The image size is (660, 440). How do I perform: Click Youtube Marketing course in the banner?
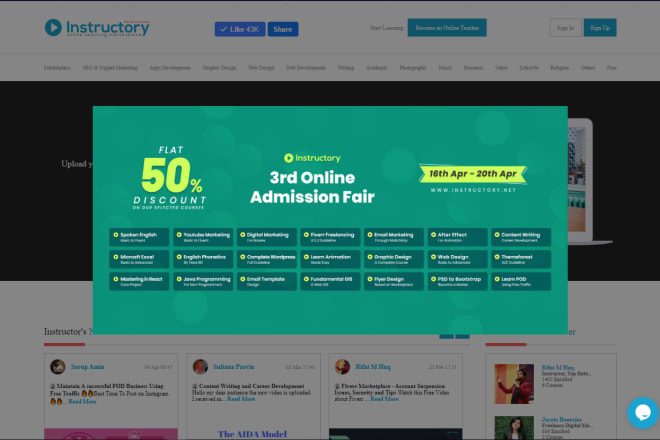click(x=203, y=237)
